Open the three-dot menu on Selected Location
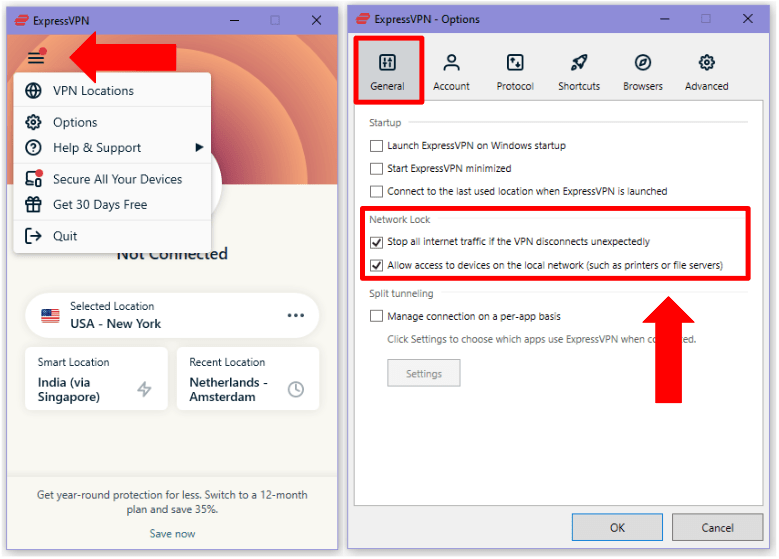The height and width of the screenshot is (559, 779). 296,316
